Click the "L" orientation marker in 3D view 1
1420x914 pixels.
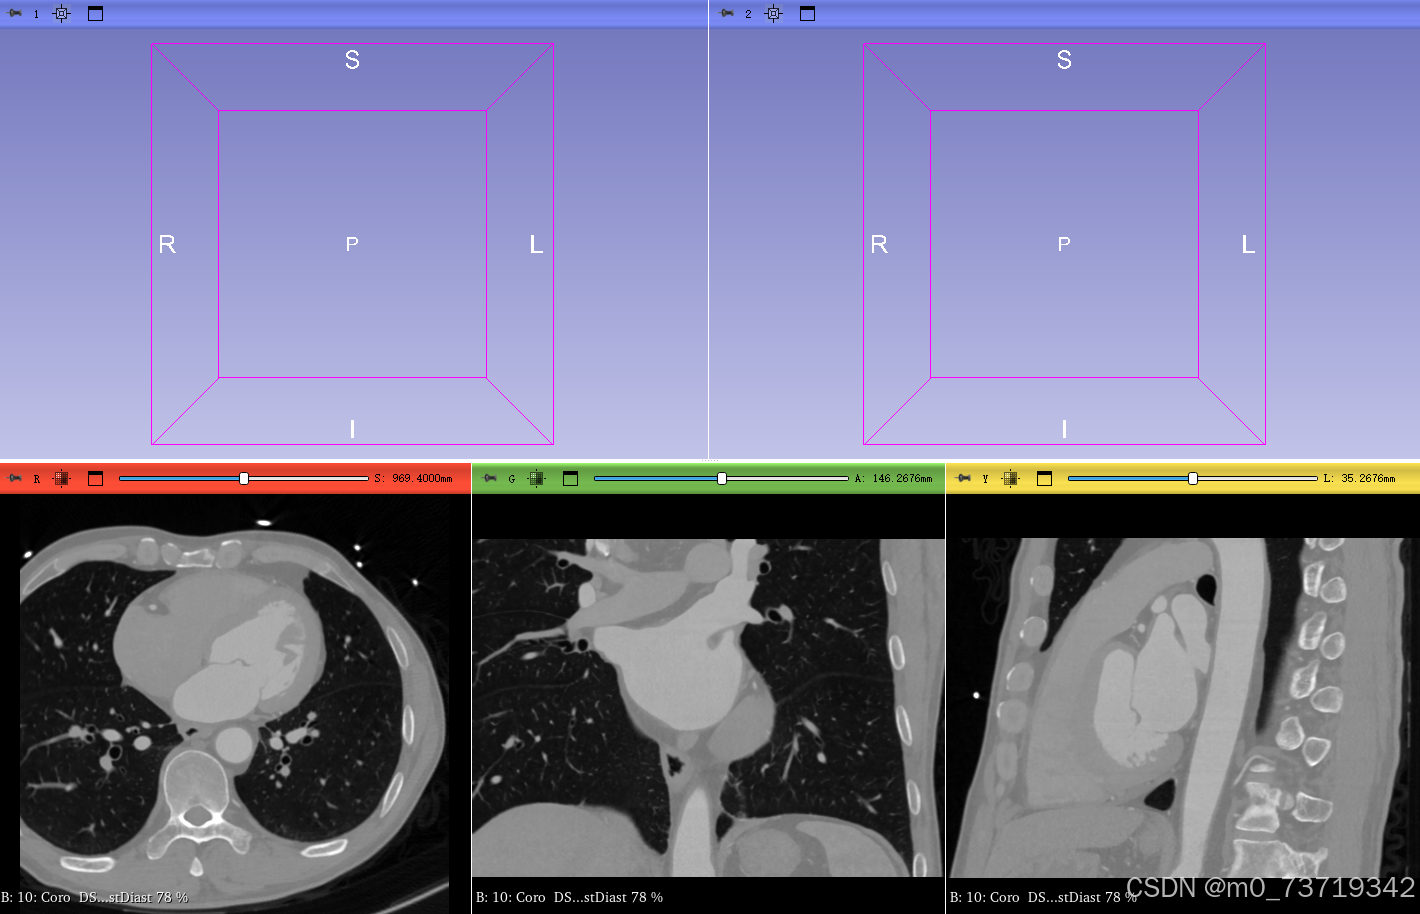pos(536,244)
